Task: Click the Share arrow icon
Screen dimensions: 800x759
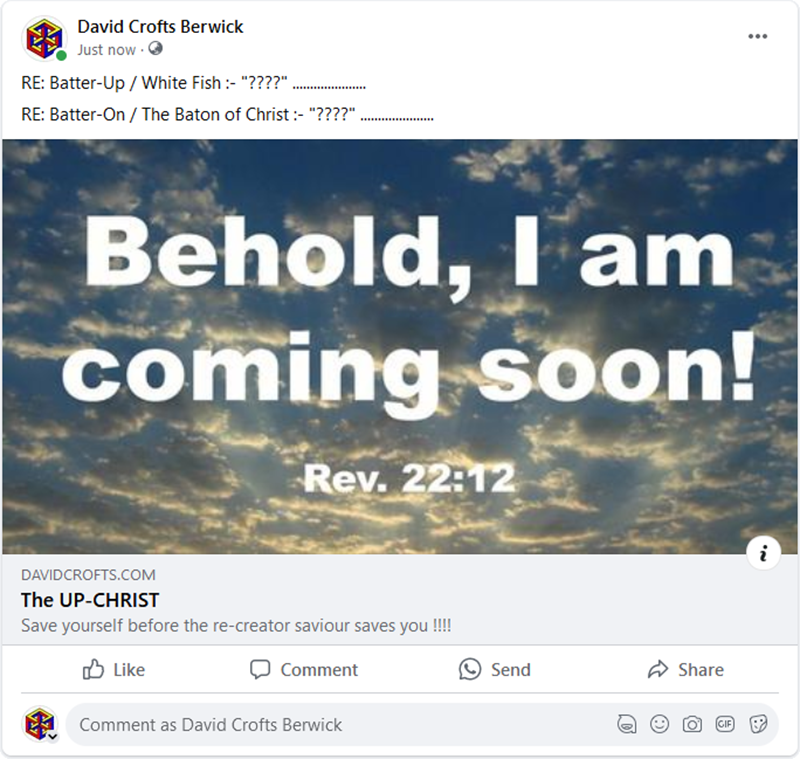Action: (658, 669)
